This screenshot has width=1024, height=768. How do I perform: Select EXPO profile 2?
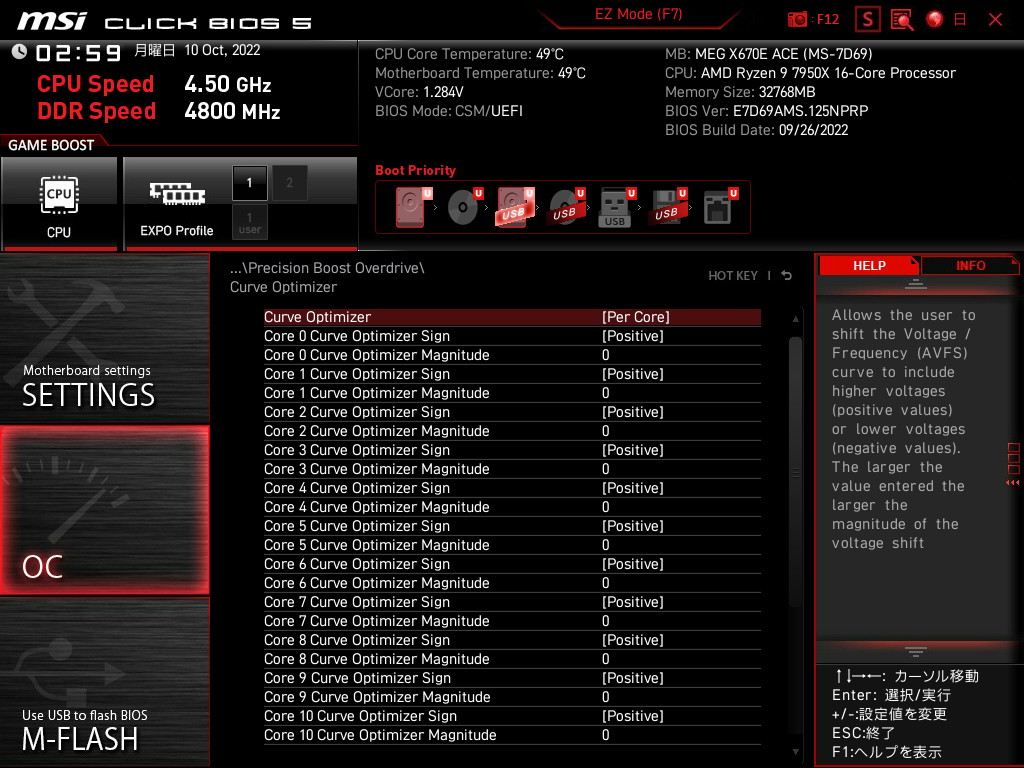(289, 183)
